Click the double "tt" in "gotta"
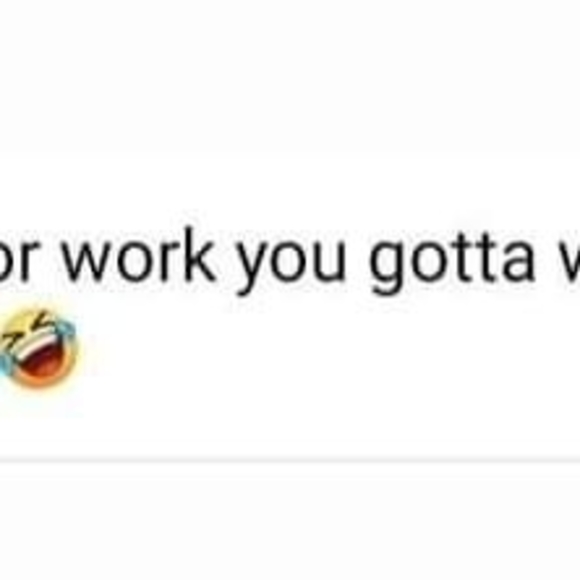Viewport: 580px width, 580px height. pyautogui.click(x=477, y=257)
